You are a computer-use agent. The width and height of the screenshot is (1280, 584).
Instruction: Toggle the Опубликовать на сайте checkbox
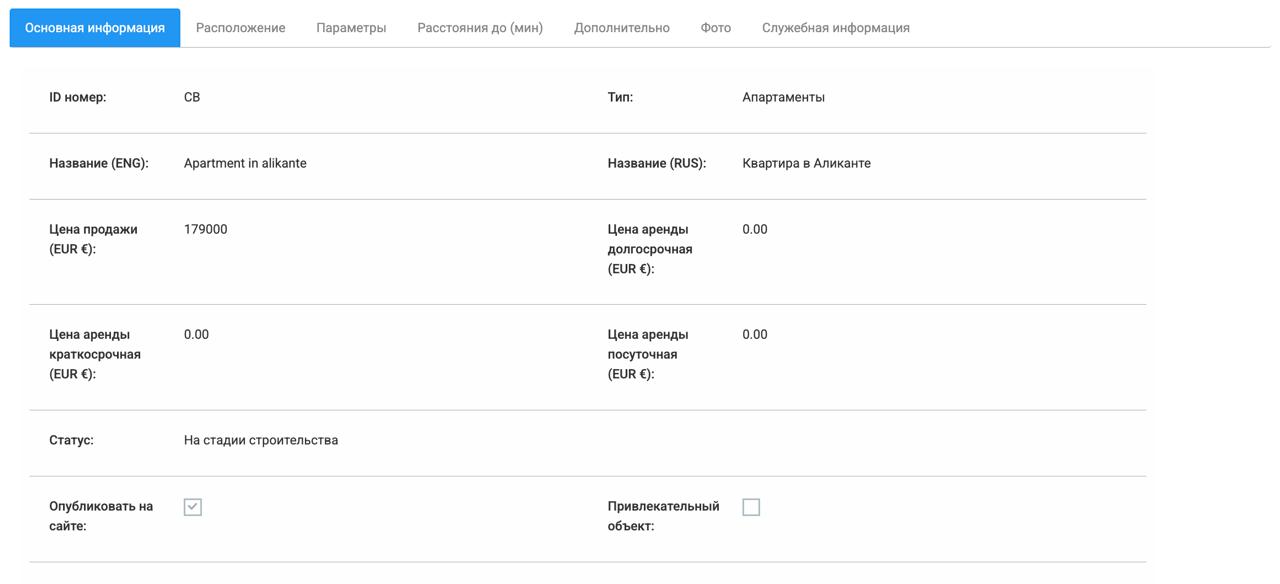pos(192,506)
